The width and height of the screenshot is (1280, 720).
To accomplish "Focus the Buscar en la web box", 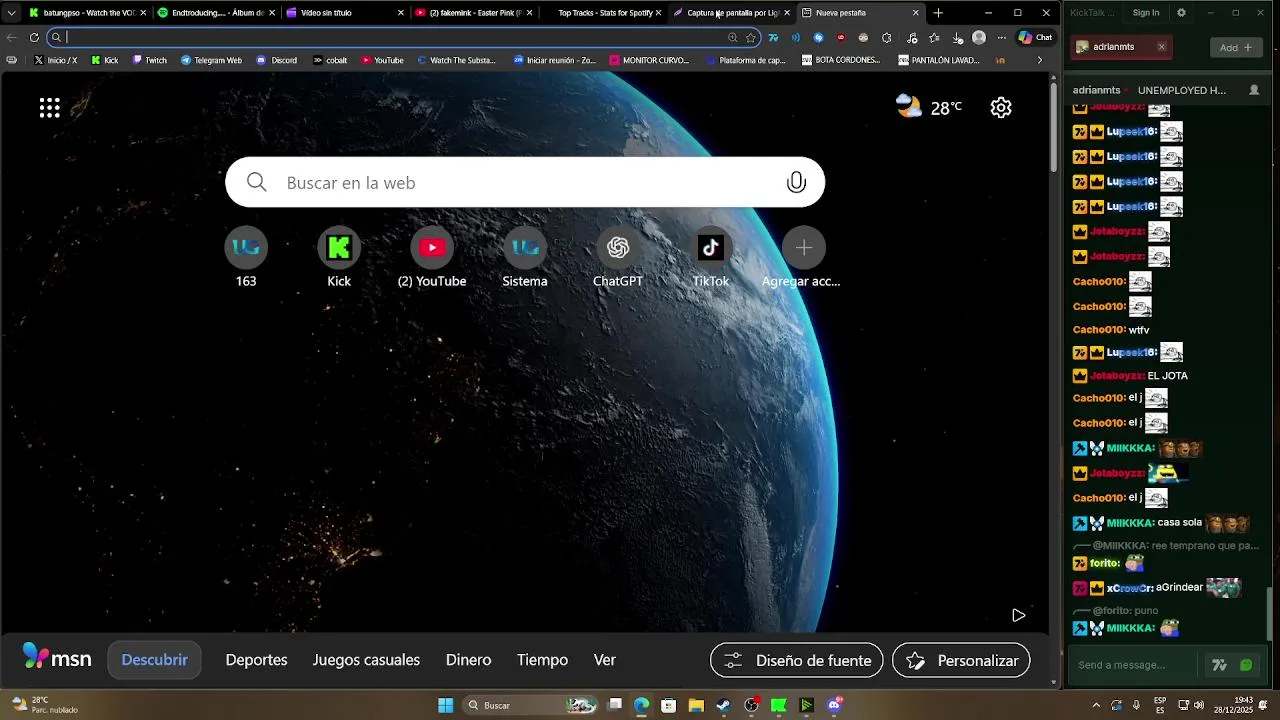I will click(525, 182).
